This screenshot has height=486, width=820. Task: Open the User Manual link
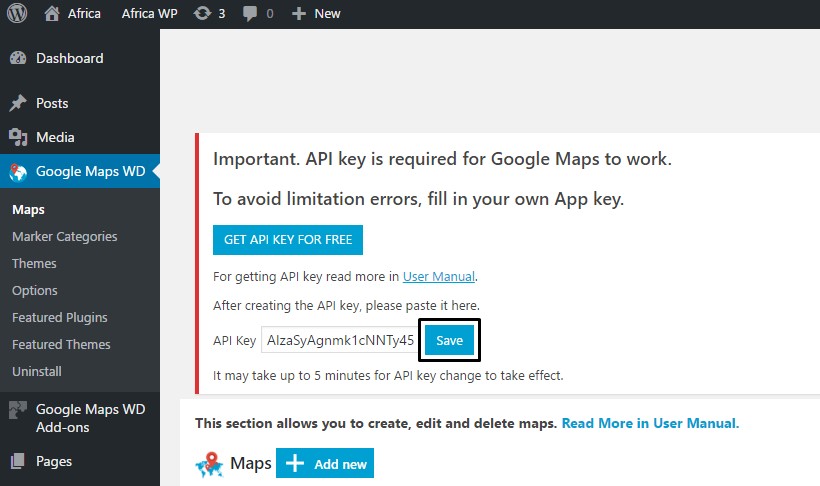(x=438, y=276)
